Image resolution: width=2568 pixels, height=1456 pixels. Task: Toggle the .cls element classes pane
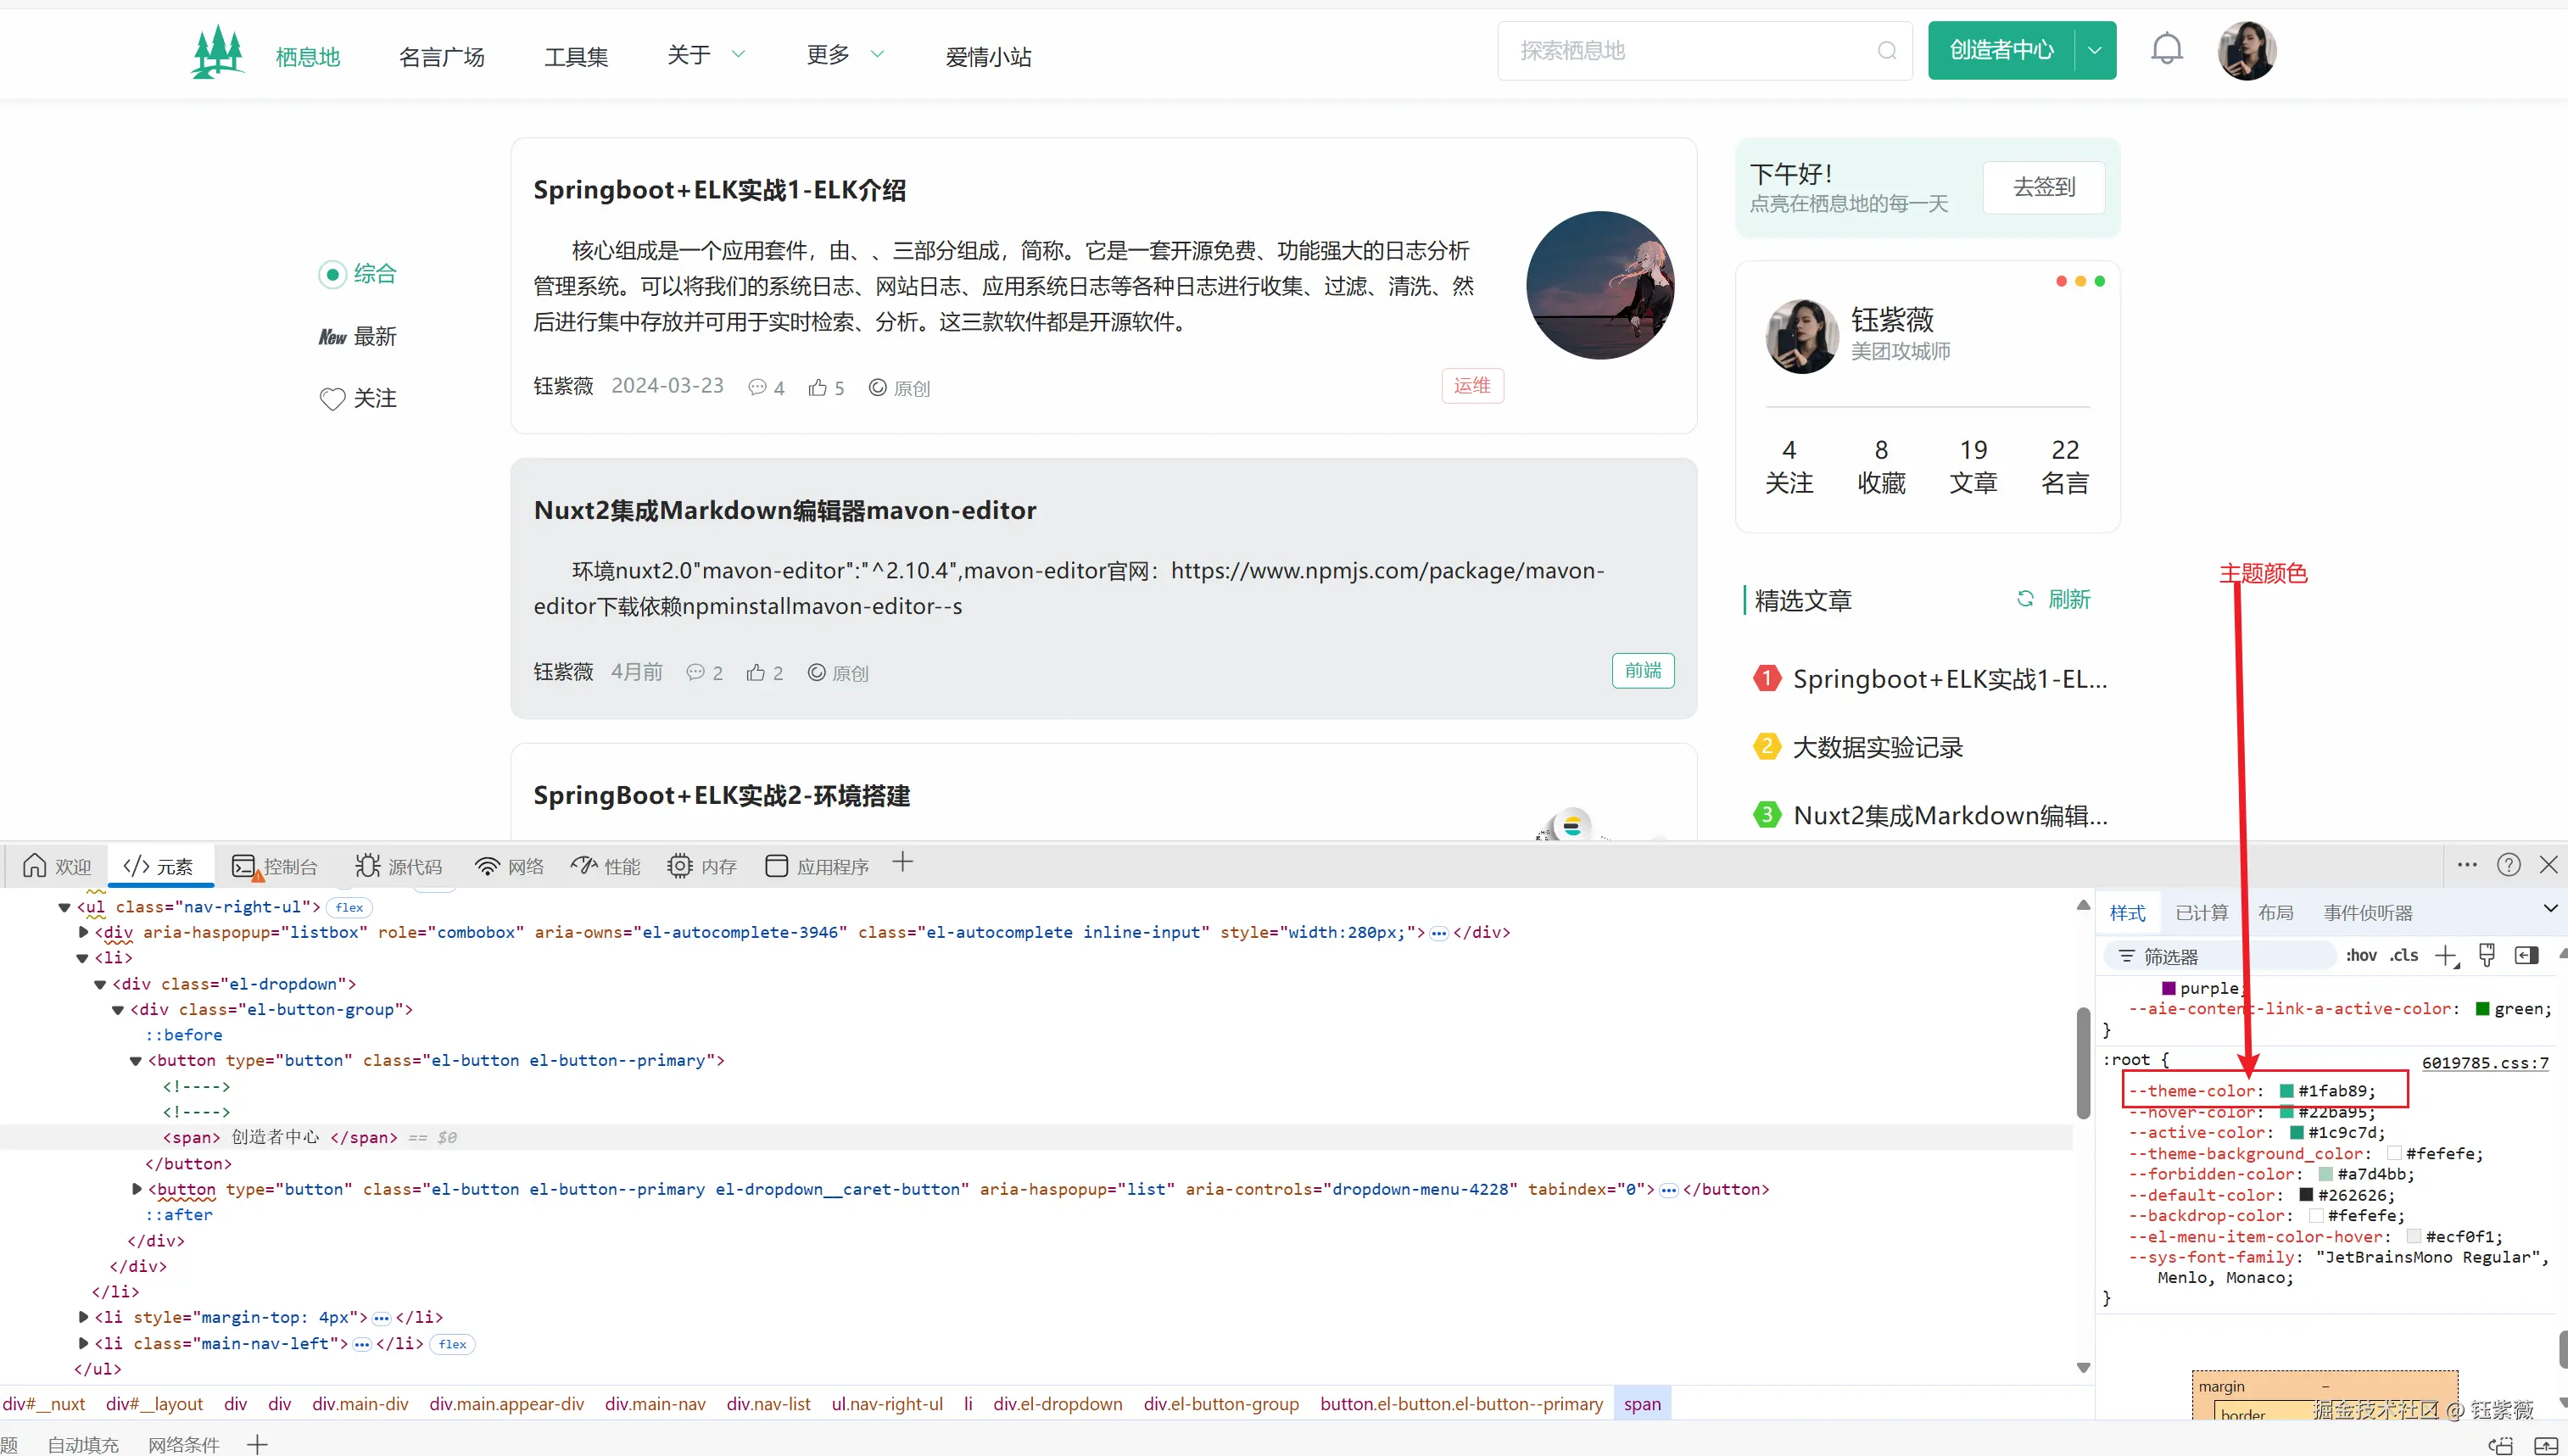coord(2404,956)
